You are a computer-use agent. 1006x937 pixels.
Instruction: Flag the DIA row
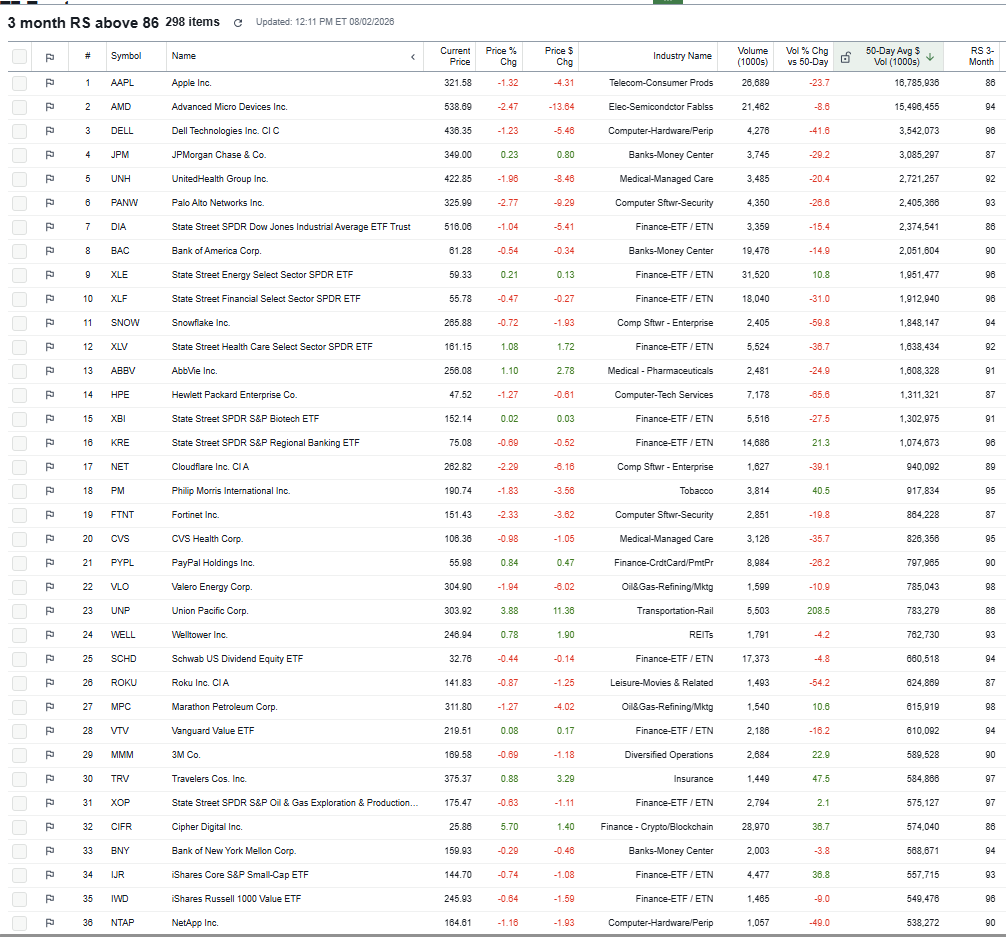pyautogui.click(x=50, y=227)
